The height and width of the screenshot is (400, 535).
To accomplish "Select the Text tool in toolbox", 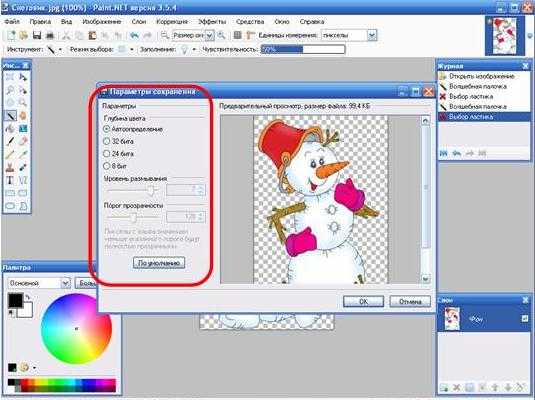I will (10, 180).
